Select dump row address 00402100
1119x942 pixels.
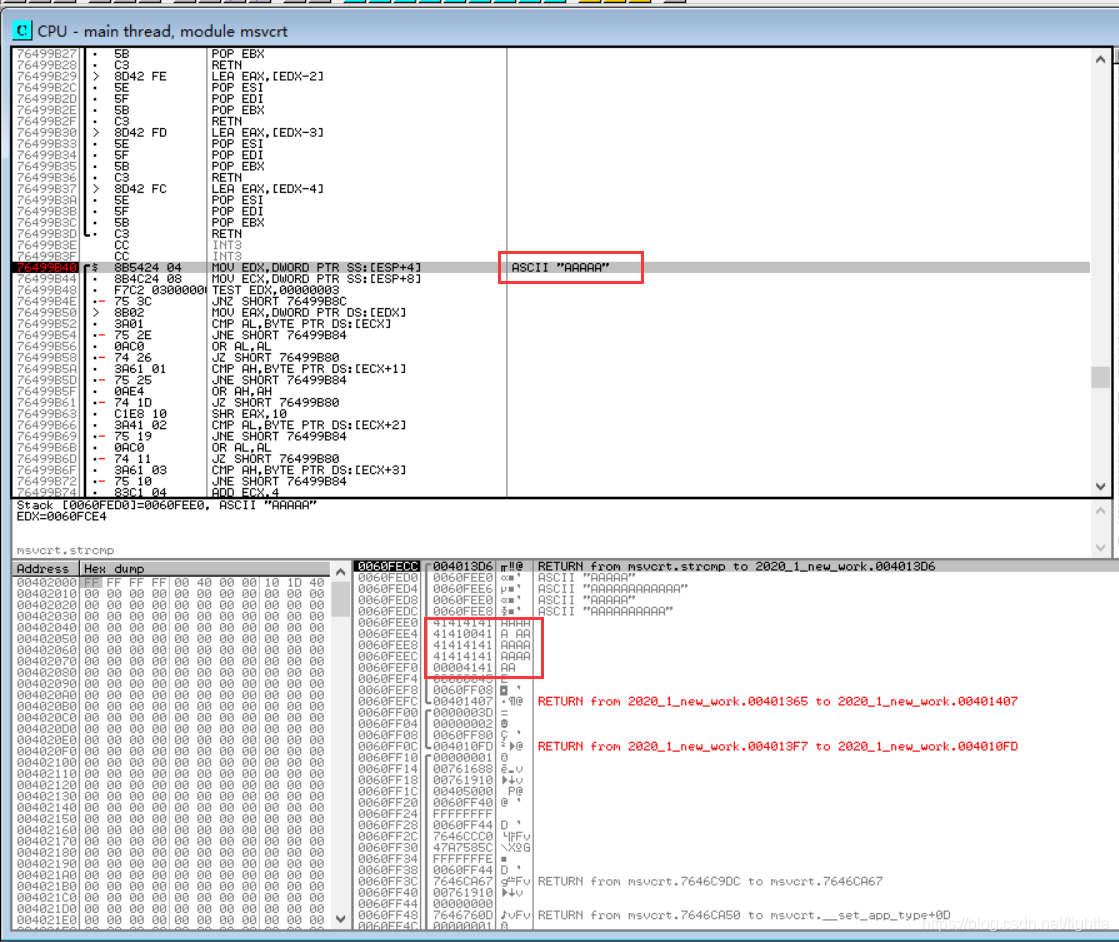point(46,763)
